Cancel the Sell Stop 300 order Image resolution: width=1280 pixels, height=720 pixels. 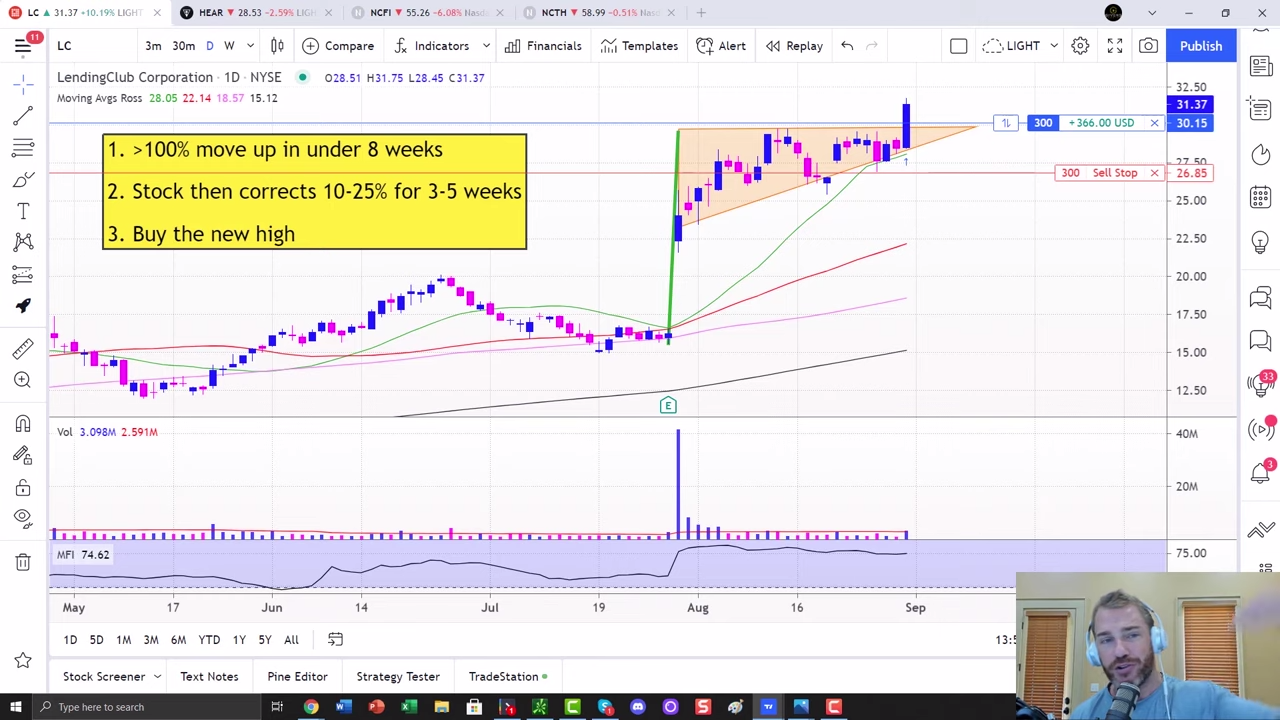pyautogui.click(x=1154, y=172)
